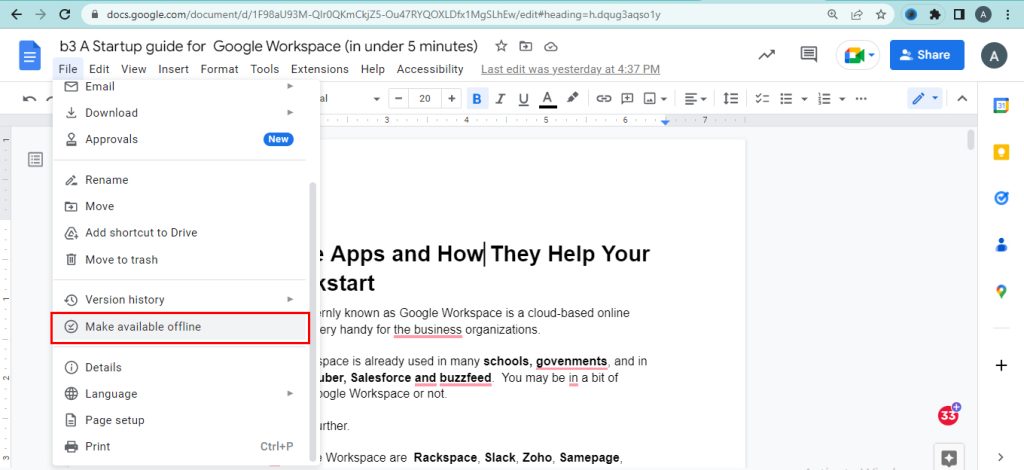Image resolution: width=1024 pixels, height=470 pixels.
Task: Open the Accessibility menu
Action: point(430,69)
